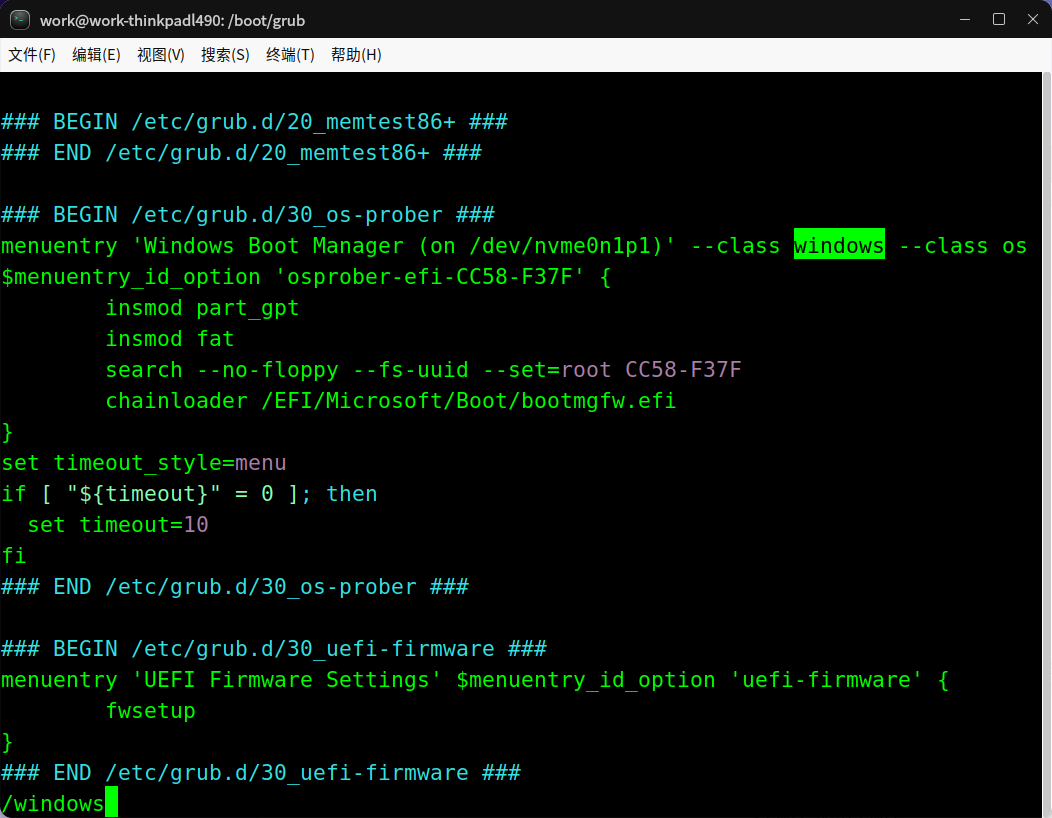Click the terminal app icon in title bar
This screenshot has height=818, width=1052.
19,20
